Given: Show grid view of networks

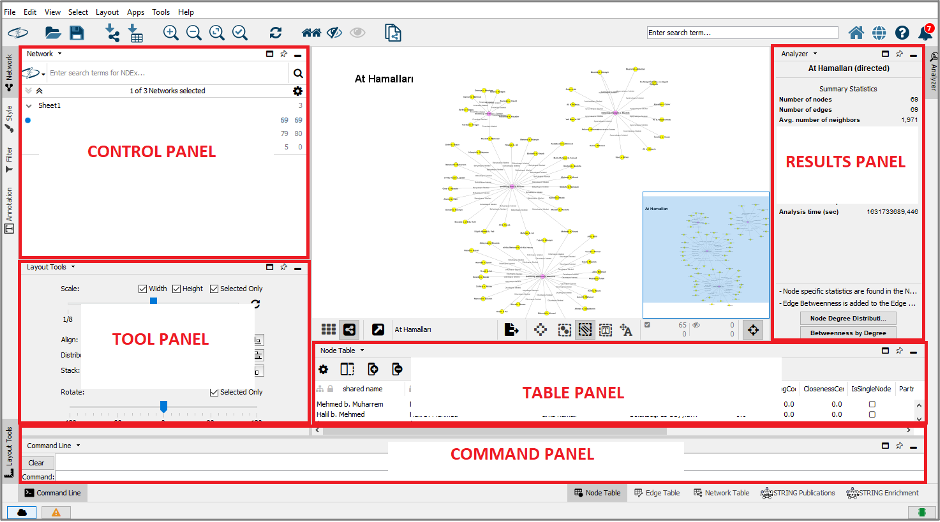Looking at the screenshot, I should click(329, 329).
